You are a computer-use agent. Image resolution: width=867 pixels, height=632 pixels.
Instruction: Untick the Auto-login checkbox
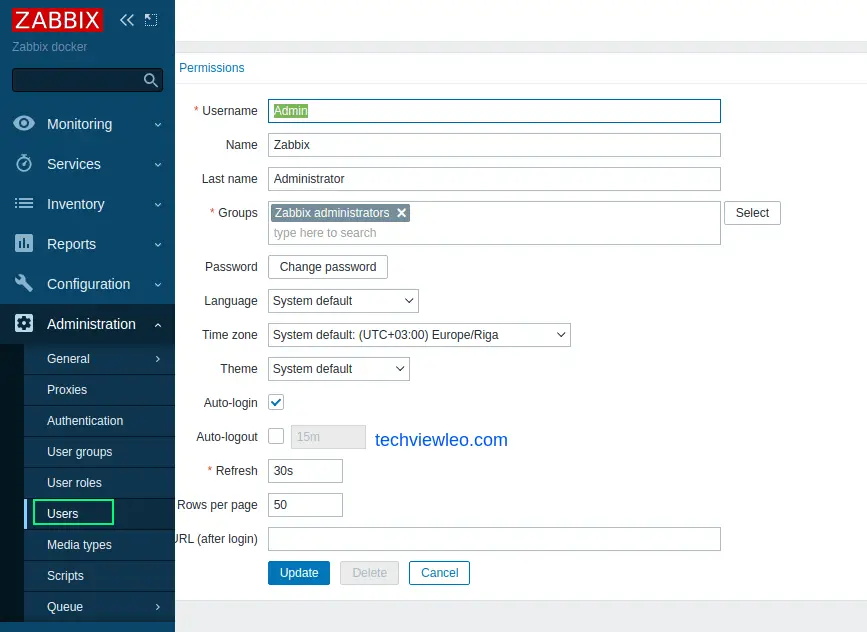pyautogui.click(x=276, y=402)
